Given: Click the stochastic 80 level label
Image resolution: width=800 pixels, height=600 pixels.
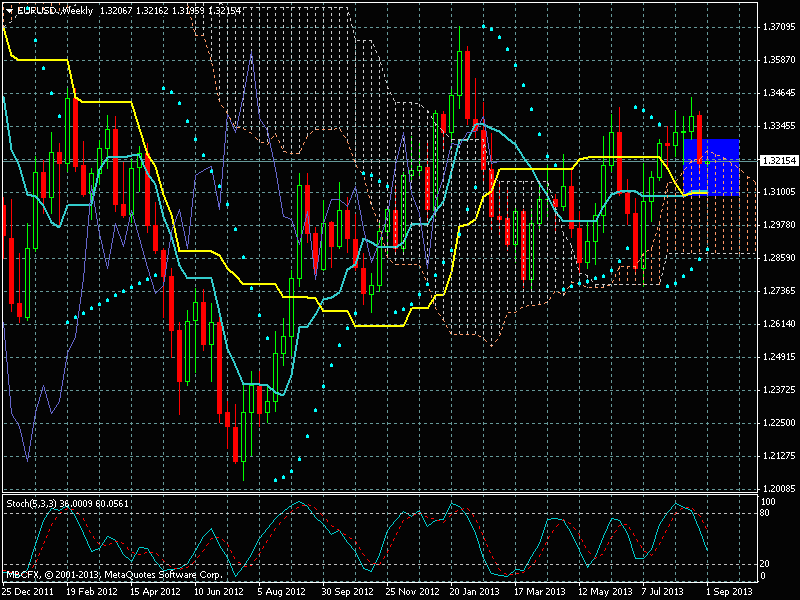Looking at the screenshot, I should click(x=767, y=512).
